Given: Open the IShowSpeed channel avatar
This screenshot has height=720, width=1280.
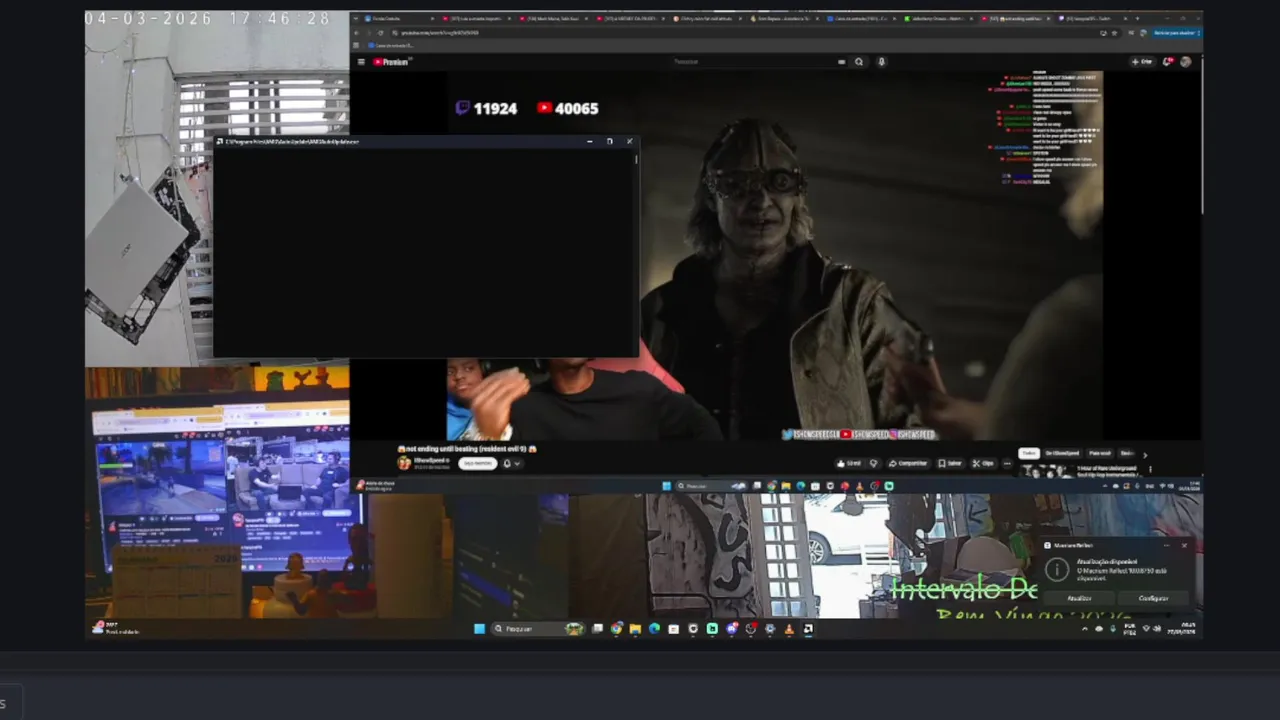Looking at the screenshot, I should (404, 463).
